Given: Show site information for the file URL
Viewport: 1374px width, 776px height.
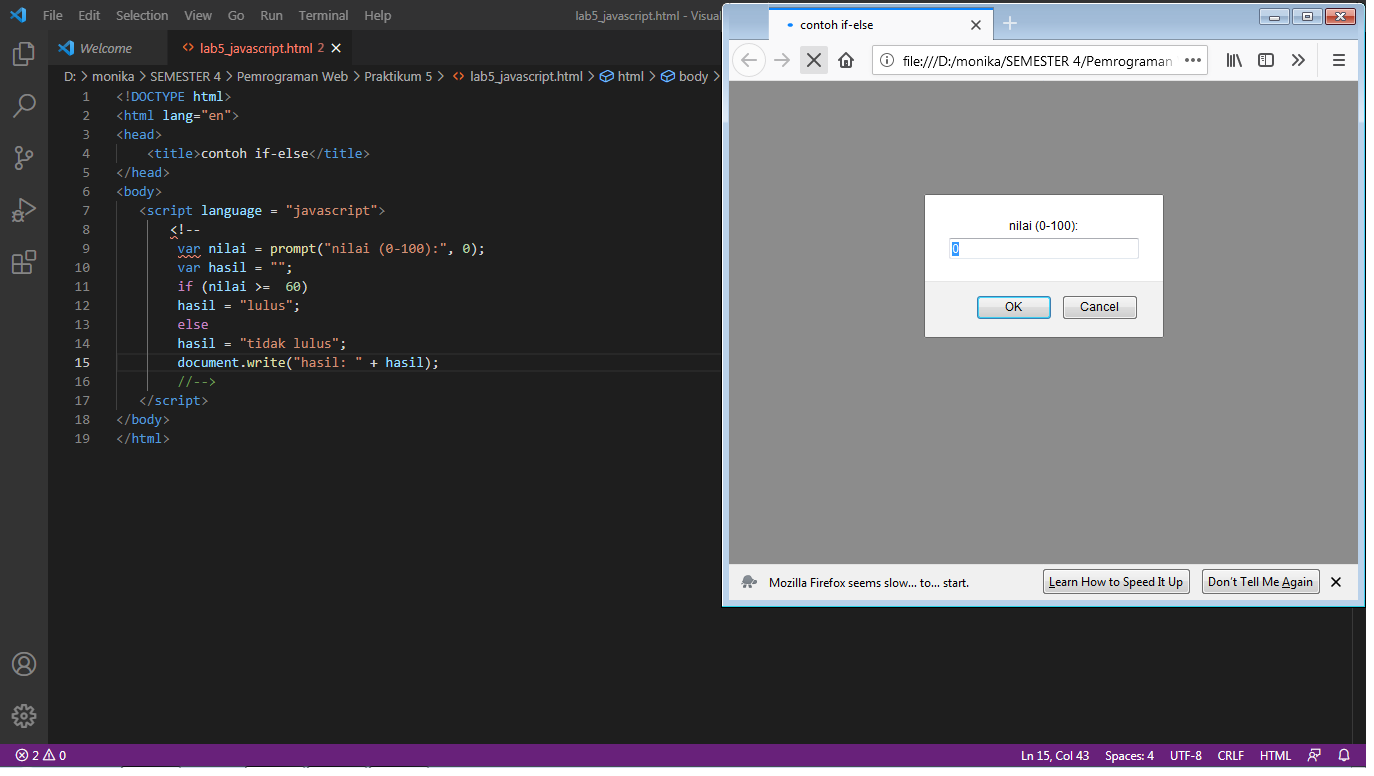Looking at the screenshot, I should click(886, 60).
